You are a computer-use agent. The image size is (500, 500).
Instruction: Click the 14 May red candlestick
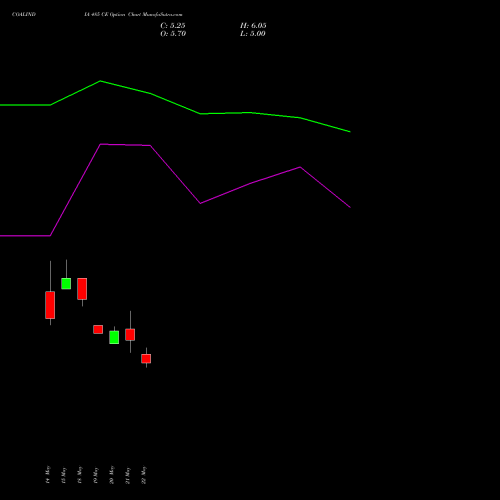[x=50, y=305]
